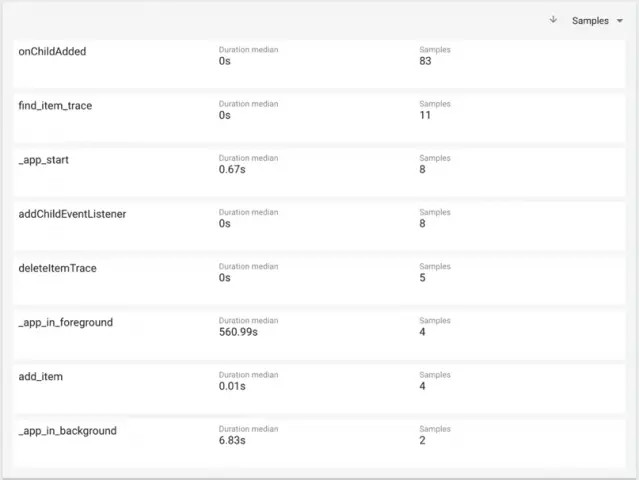
Task: Open the _app_in_background trace
Action: pyautogui.click(x=67, y=431)
